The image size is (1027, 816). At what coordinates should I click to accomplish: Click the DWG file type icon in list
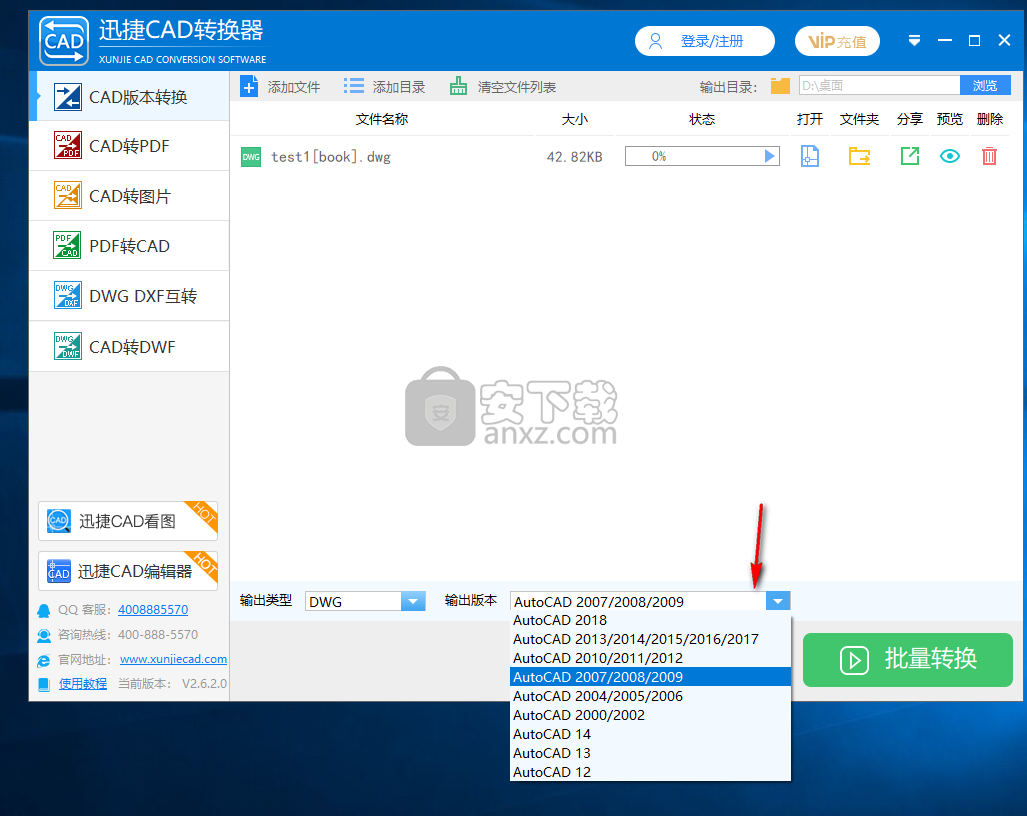tap(251, 157)
